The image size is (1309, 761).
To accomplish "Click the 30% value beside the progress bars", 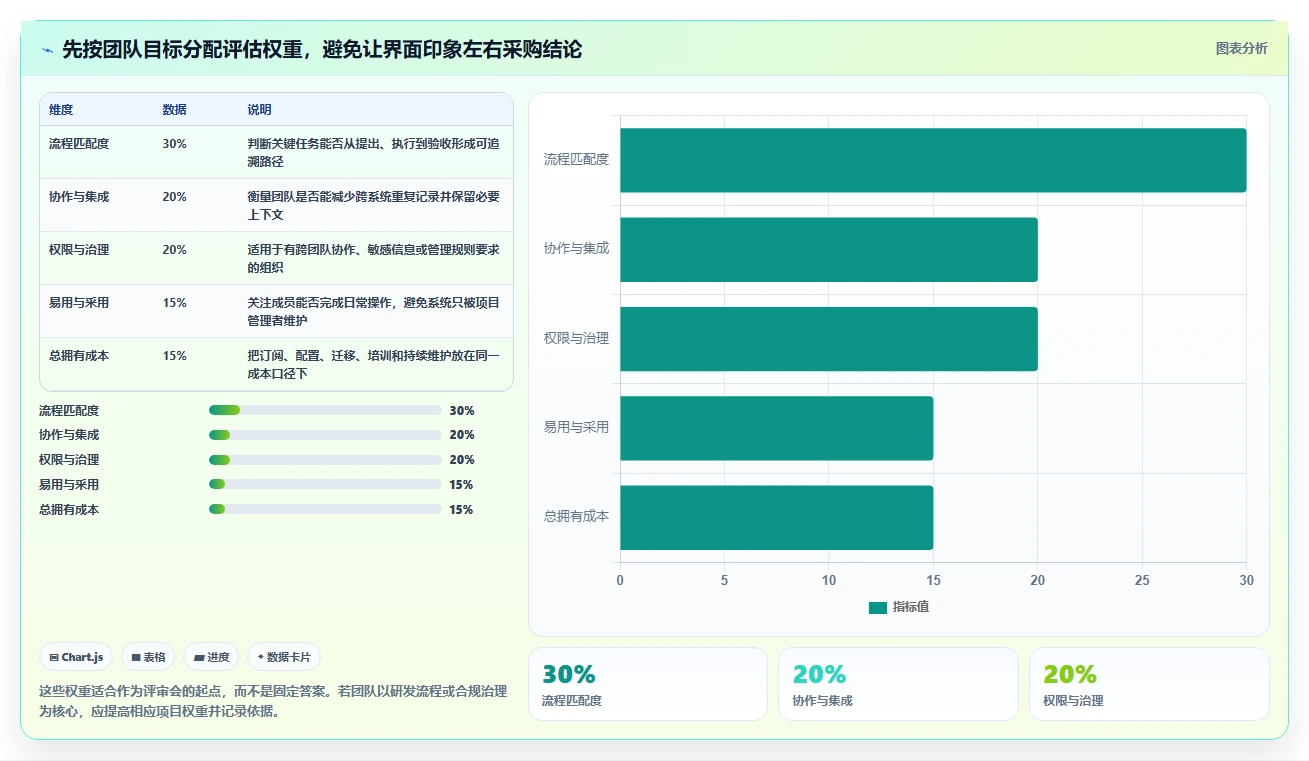I will (462, 410).
